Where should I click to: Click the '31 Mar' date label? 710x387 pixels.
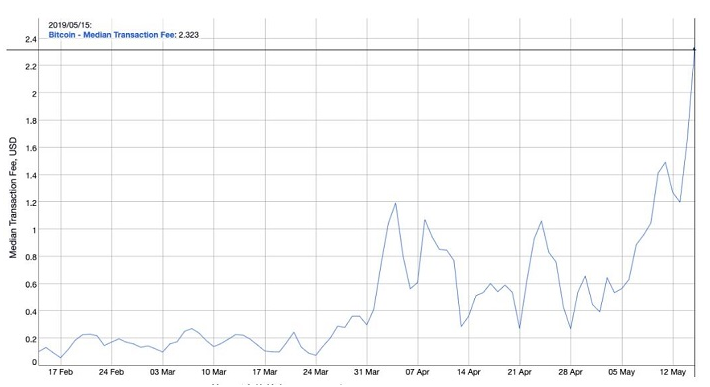367,372
